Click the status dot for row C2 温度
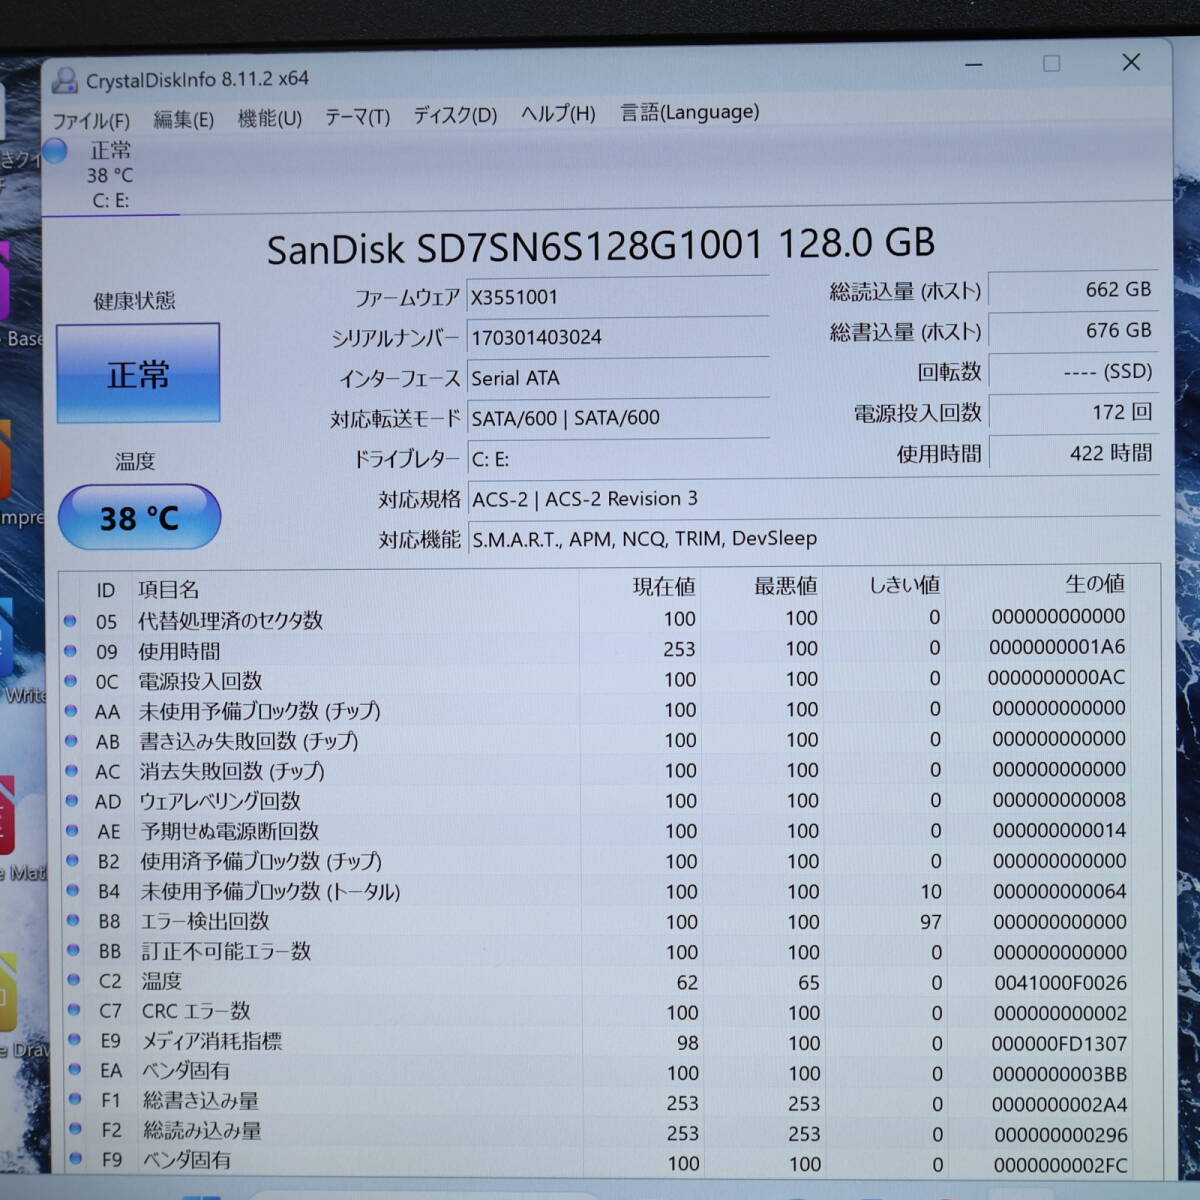Screen dimensions: 1200x1200 pos(74,981)
